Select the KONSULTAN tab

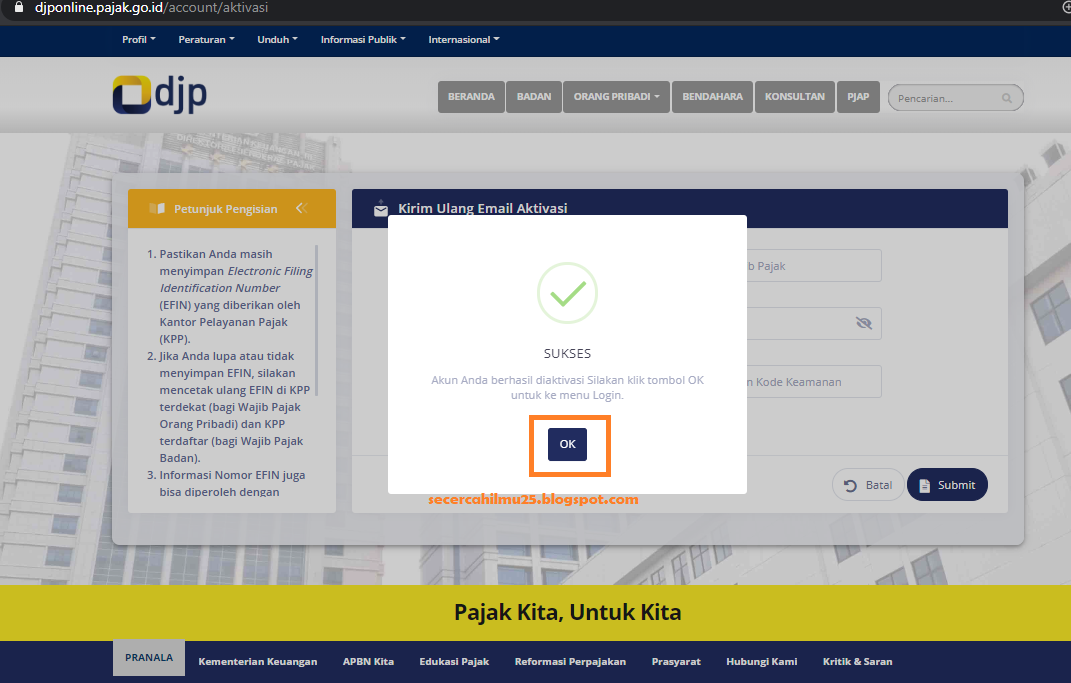[794, 97]
